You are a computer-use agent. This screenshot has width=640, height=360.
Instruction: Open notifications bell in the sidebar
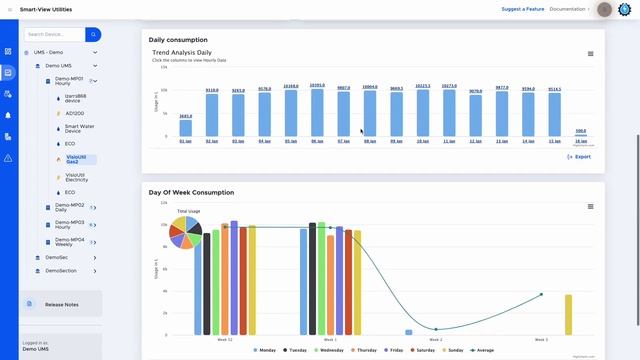pyautogui.click(x=8, y=116)
